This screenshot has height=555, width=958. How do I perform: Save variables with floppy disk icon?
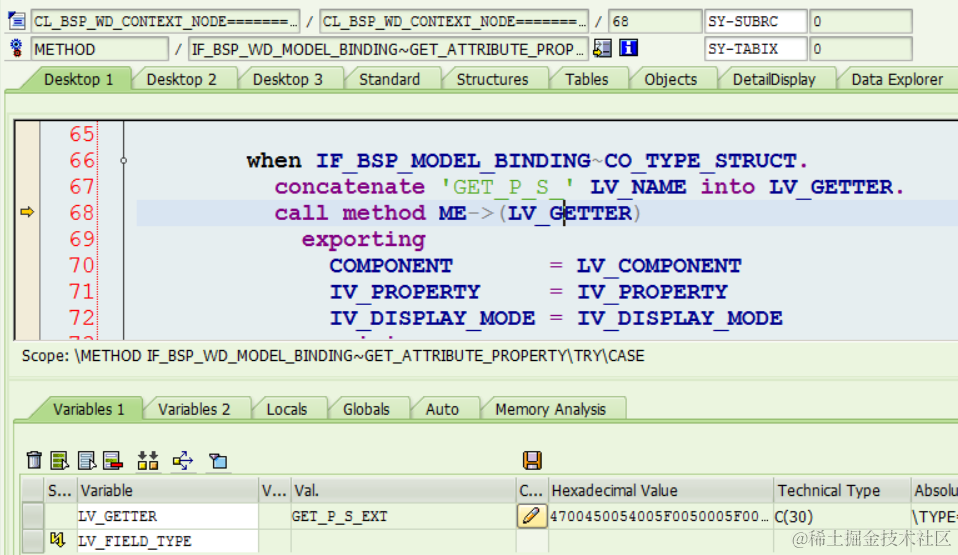[532, 460]
